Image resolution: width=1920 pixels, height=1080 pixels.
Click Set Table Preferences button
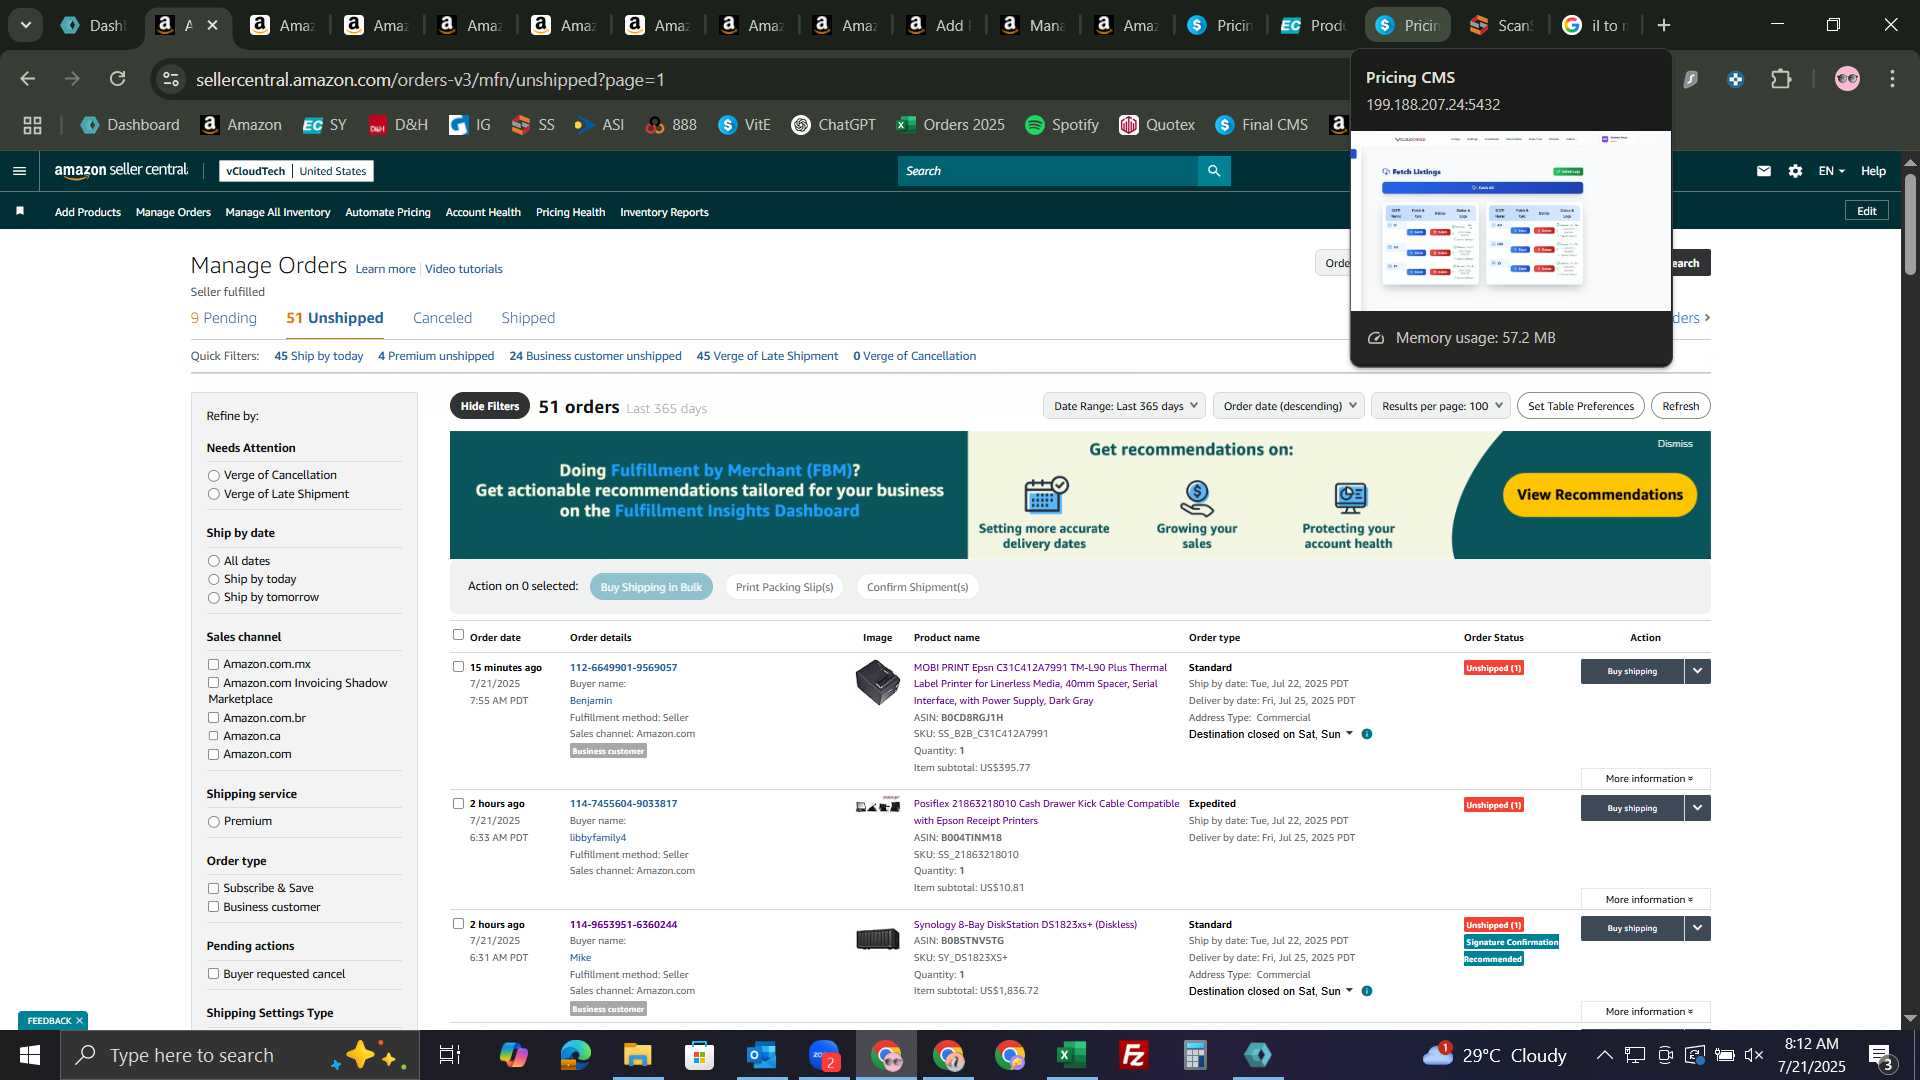(1581, 406)
